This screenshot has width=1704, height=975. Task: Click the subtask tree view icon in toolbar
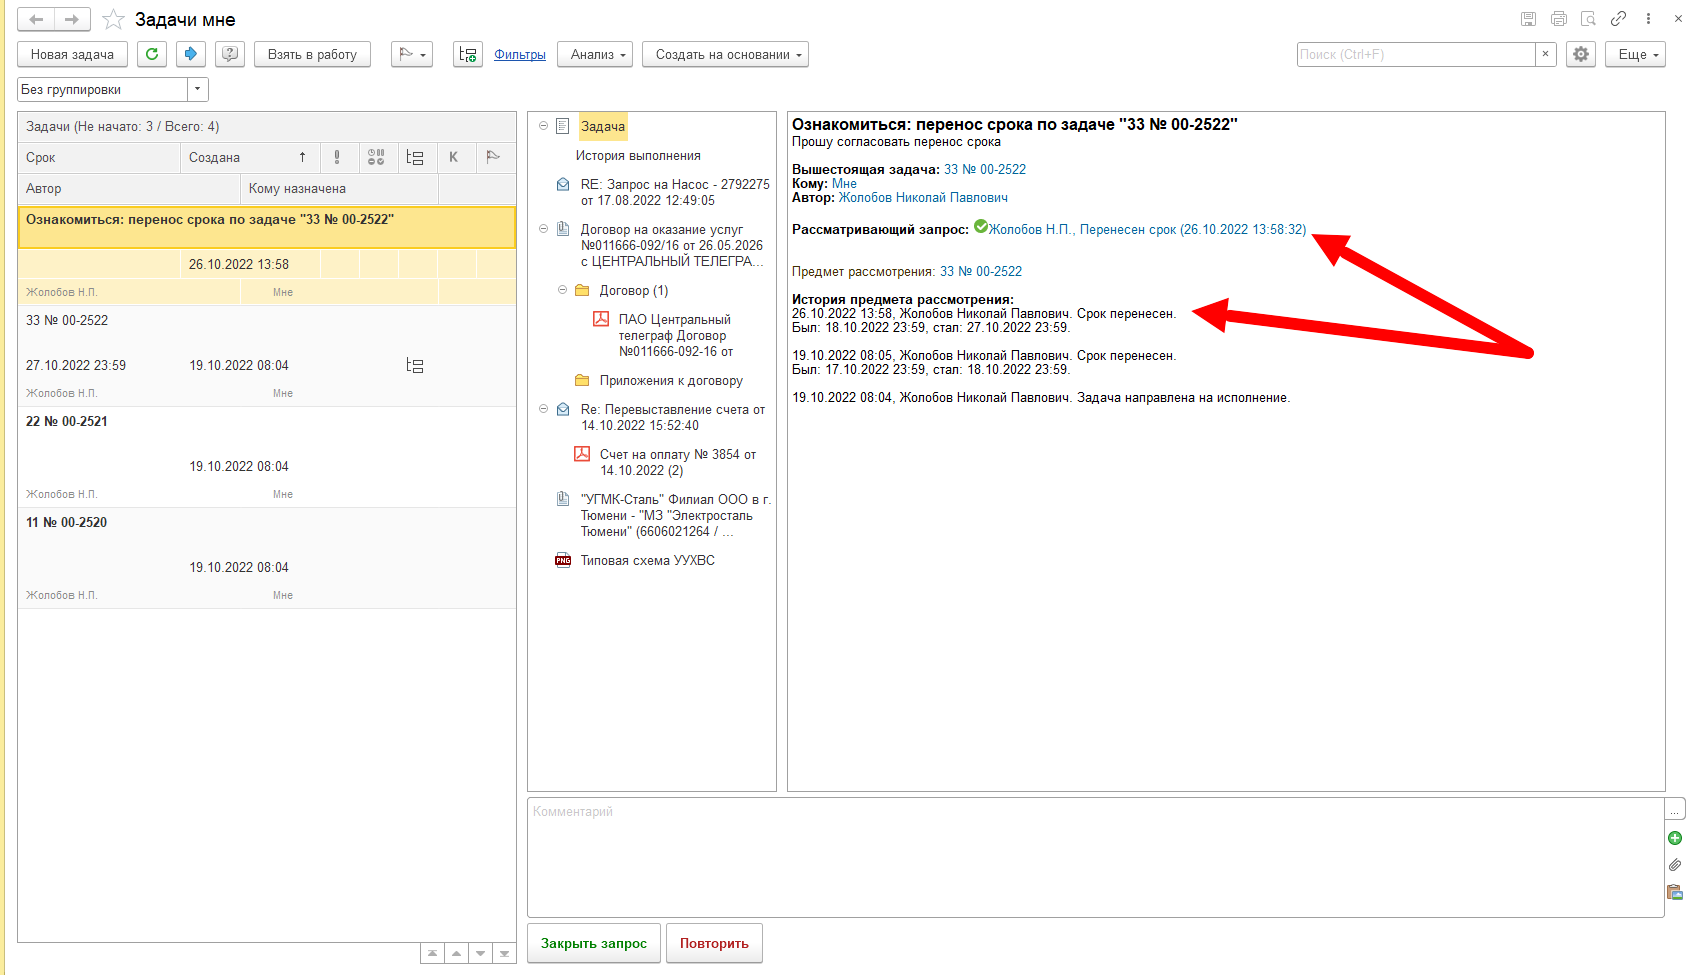click(468, 54)
